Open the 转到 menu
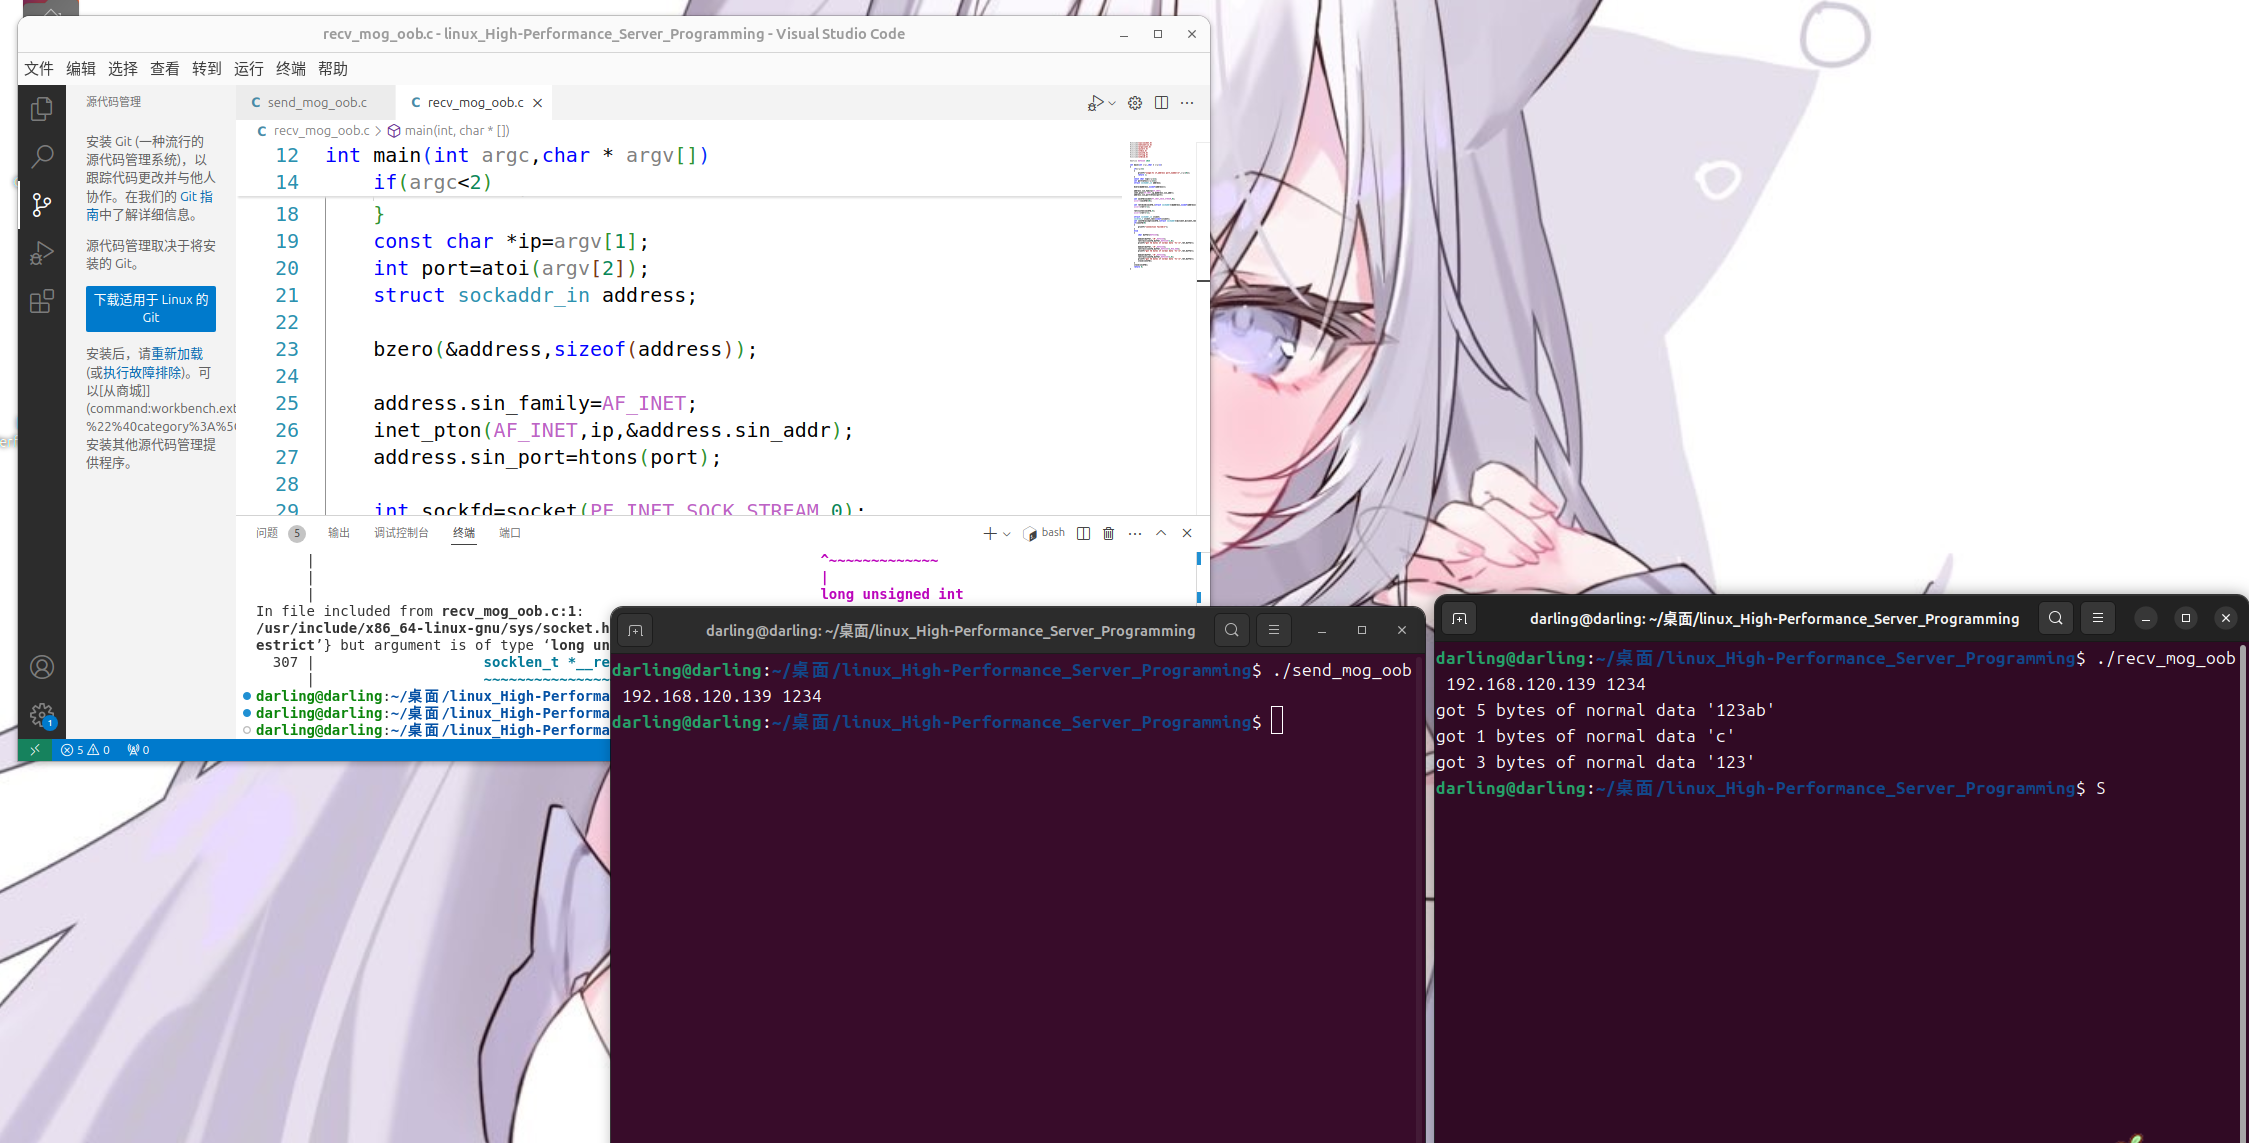The image size is (2249, 1143). coord(207,69)
